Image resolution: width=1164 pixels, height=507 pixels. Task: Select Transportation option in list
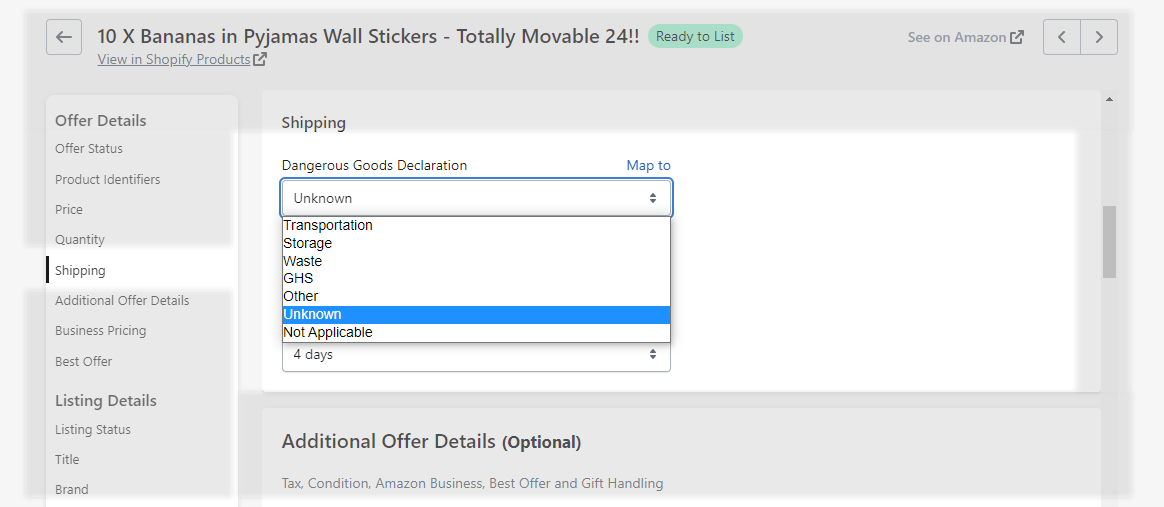[476, 225]
